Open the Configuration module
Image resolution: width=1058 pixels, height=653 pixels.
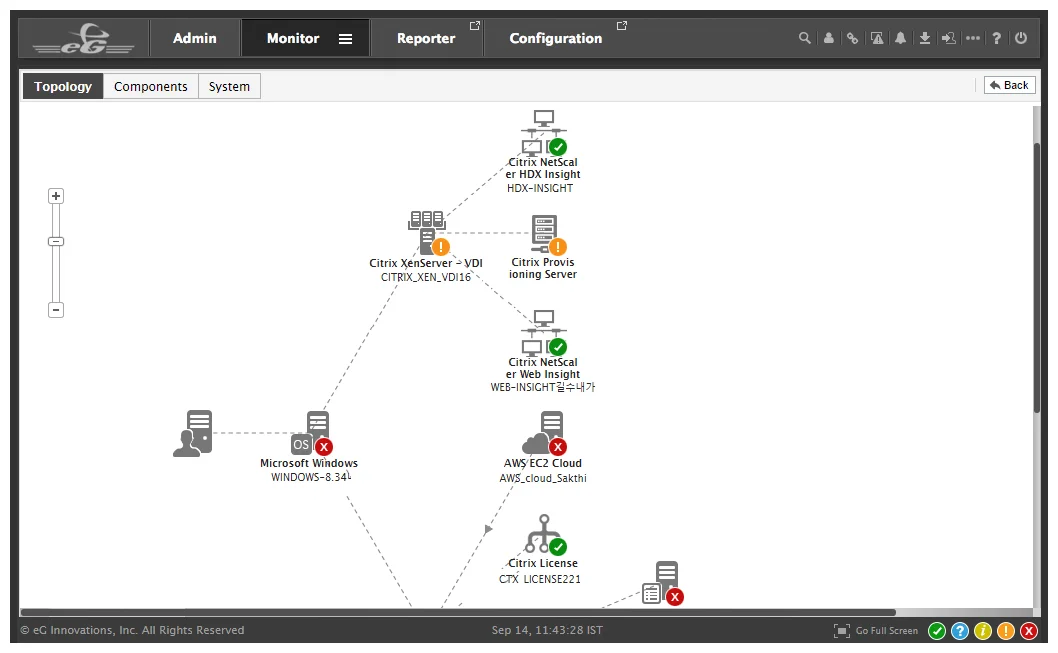coord(555,38)
